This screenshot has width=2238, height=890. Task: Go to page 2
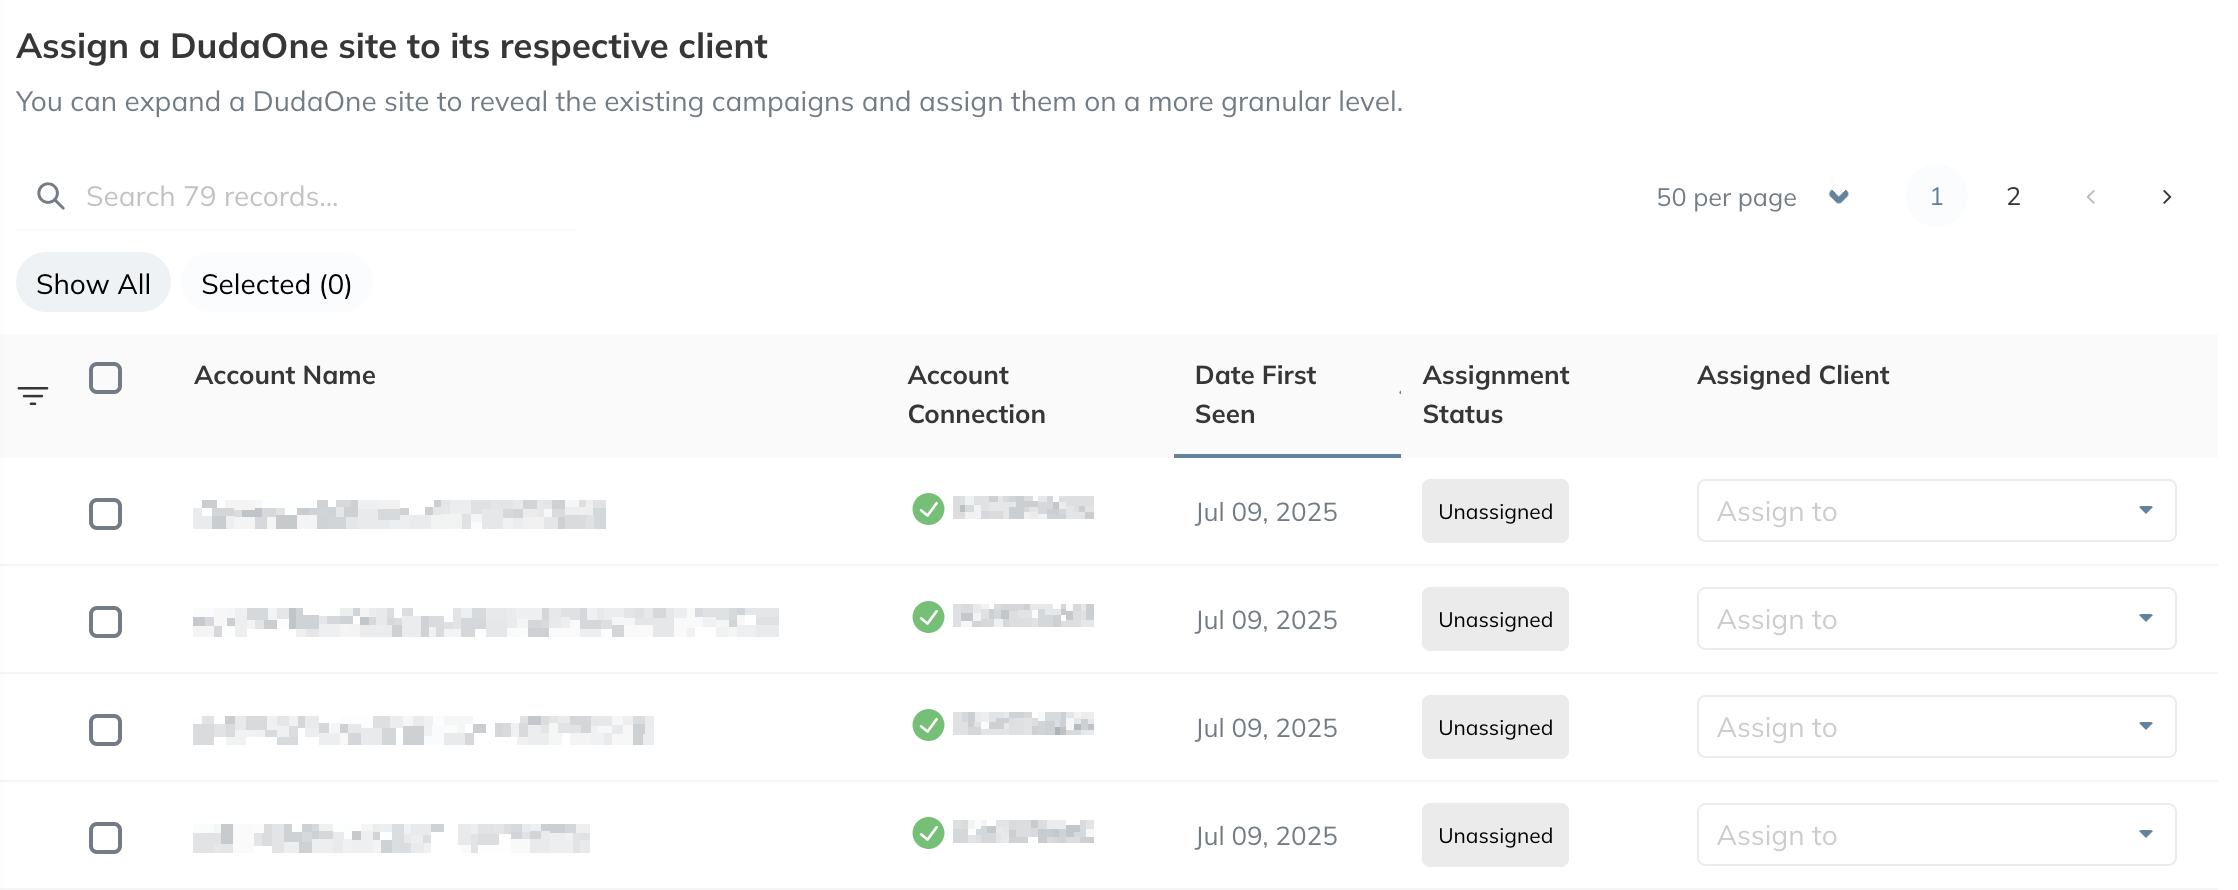2013,197
